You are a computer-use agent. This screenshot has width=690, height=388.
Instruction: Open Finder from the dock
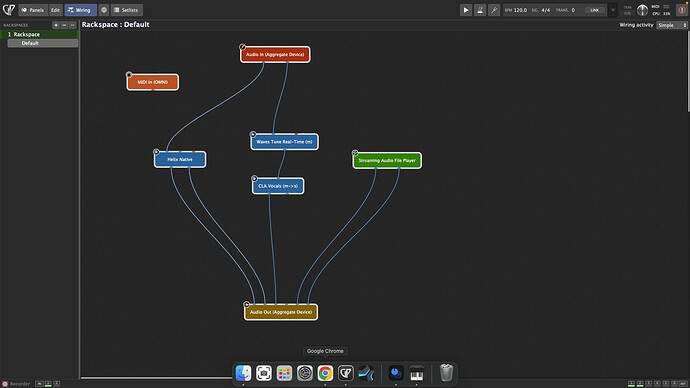pyautogui.click(x=243, y=373)
